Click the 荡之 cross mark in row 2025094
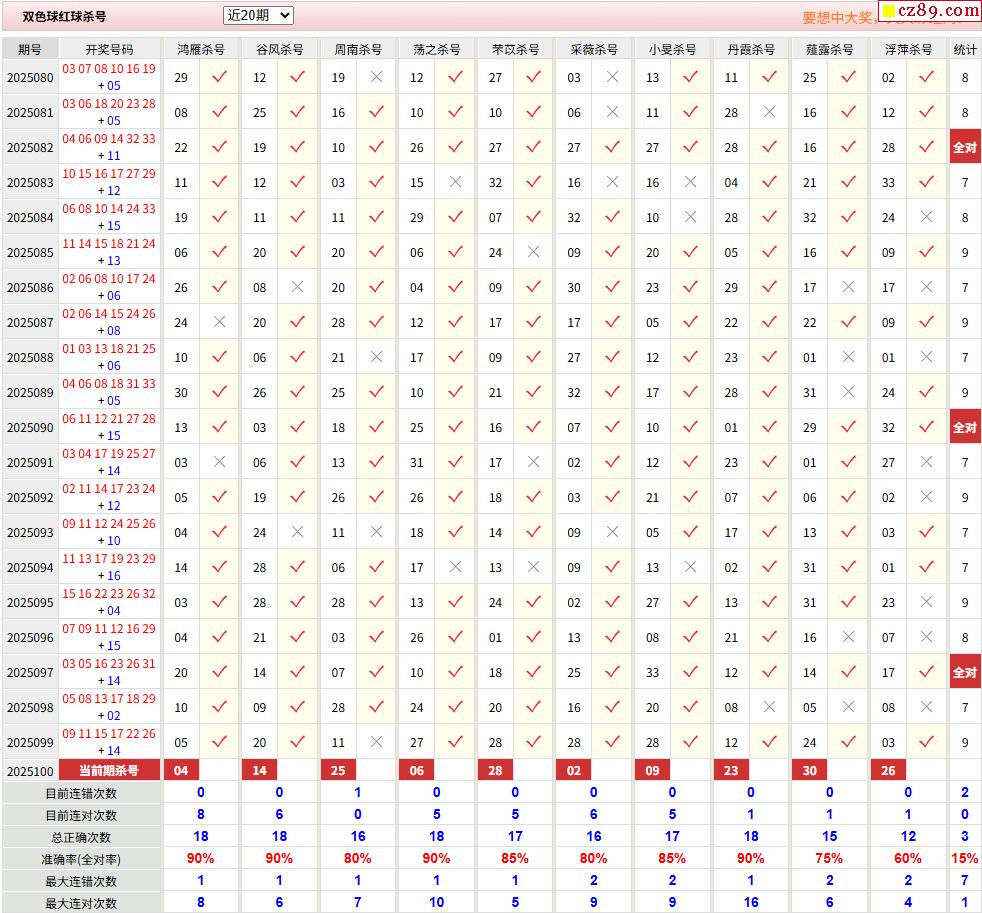The image size is (982, 913). click(x=455, y=567)
